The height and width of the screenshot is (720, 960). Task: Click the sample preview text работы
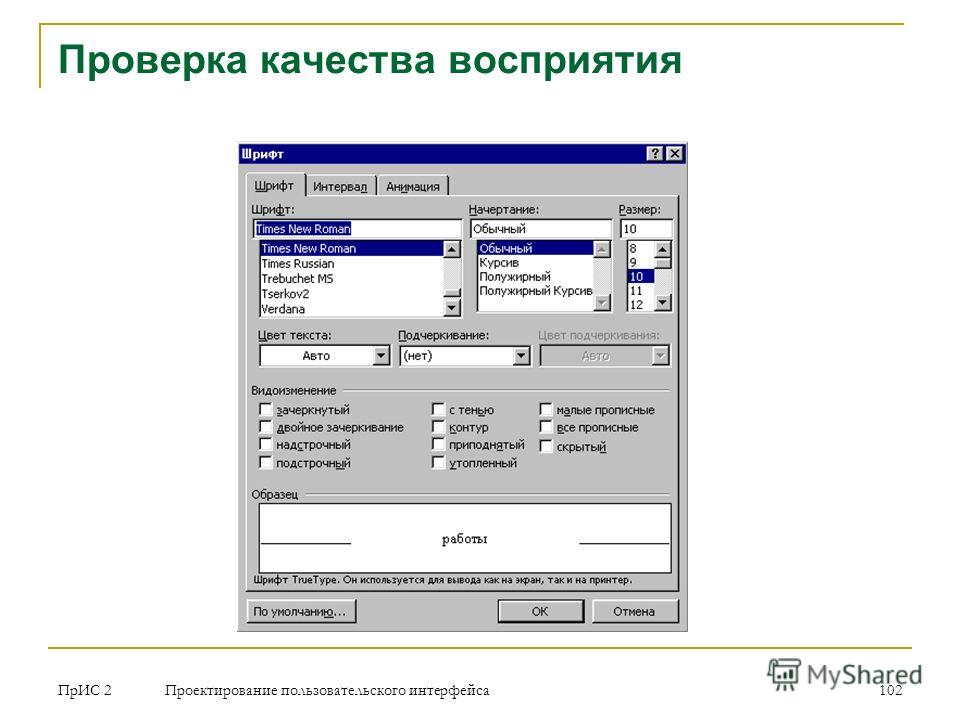465,539
